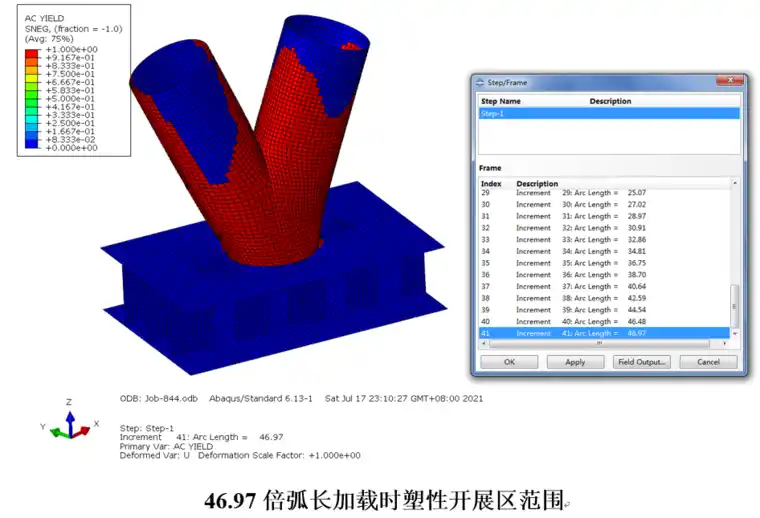
Task: Click the frame list vertical scrollbar thumb
Action: 735,306
